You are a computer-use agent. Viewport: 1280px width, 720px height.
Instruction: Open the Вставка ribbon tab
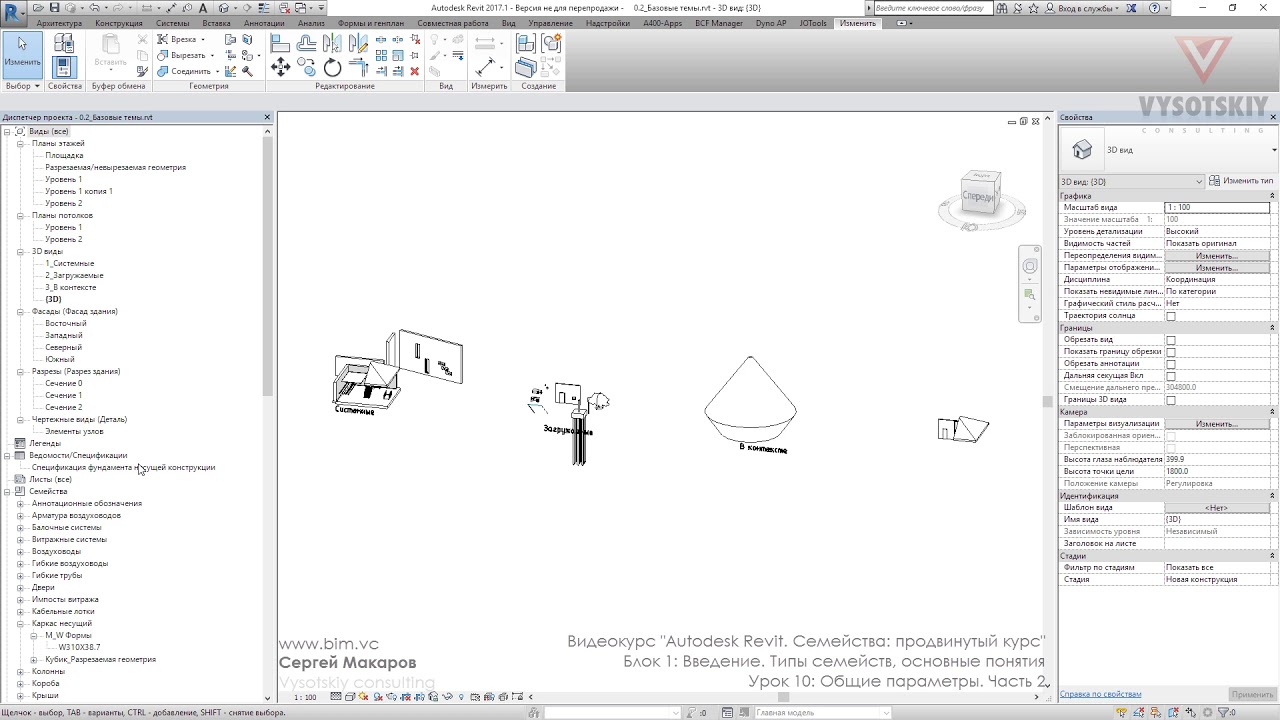[216, 23]
